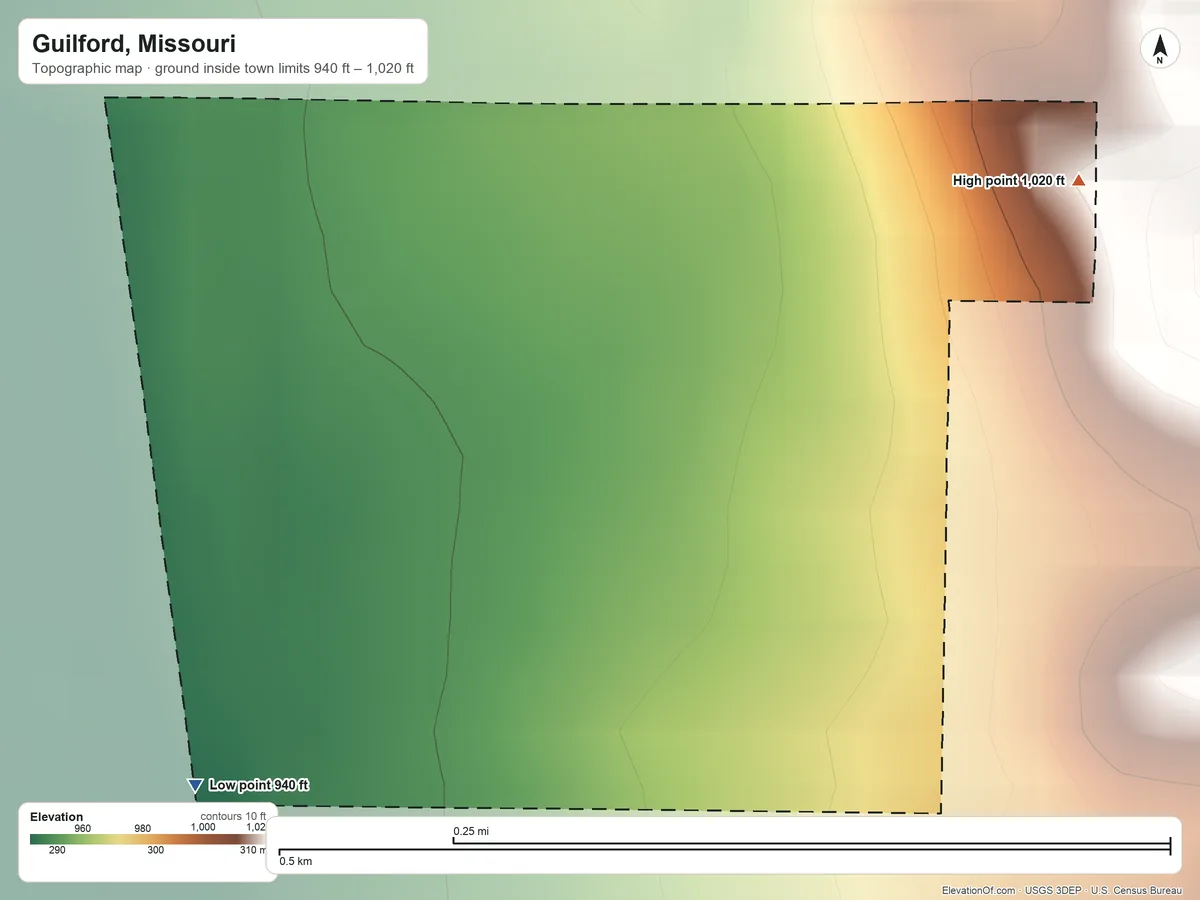Click the 310 m legend tick label
Viewport: 1200px width, 900px height.
click(x=254, y=850)
